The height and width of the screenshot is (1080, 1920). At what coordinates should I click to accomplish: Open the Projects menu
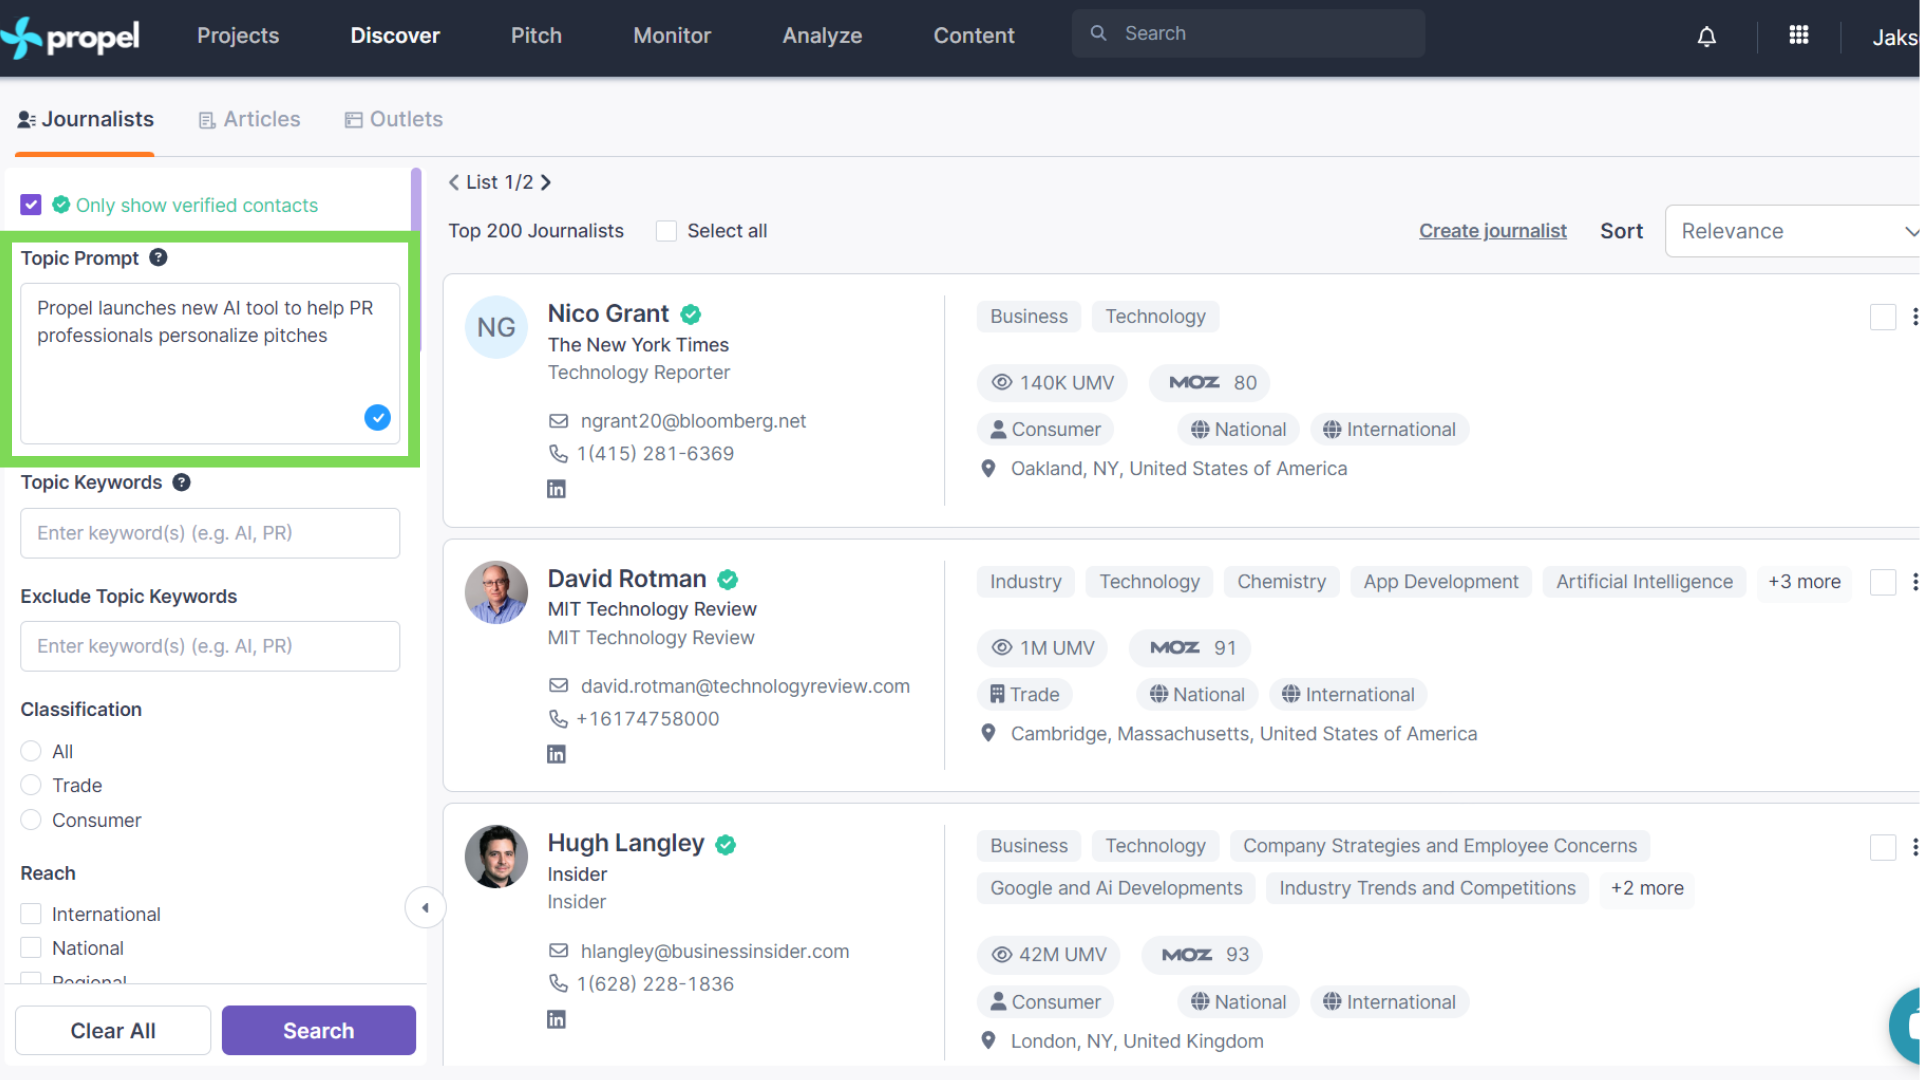point(238,36)
